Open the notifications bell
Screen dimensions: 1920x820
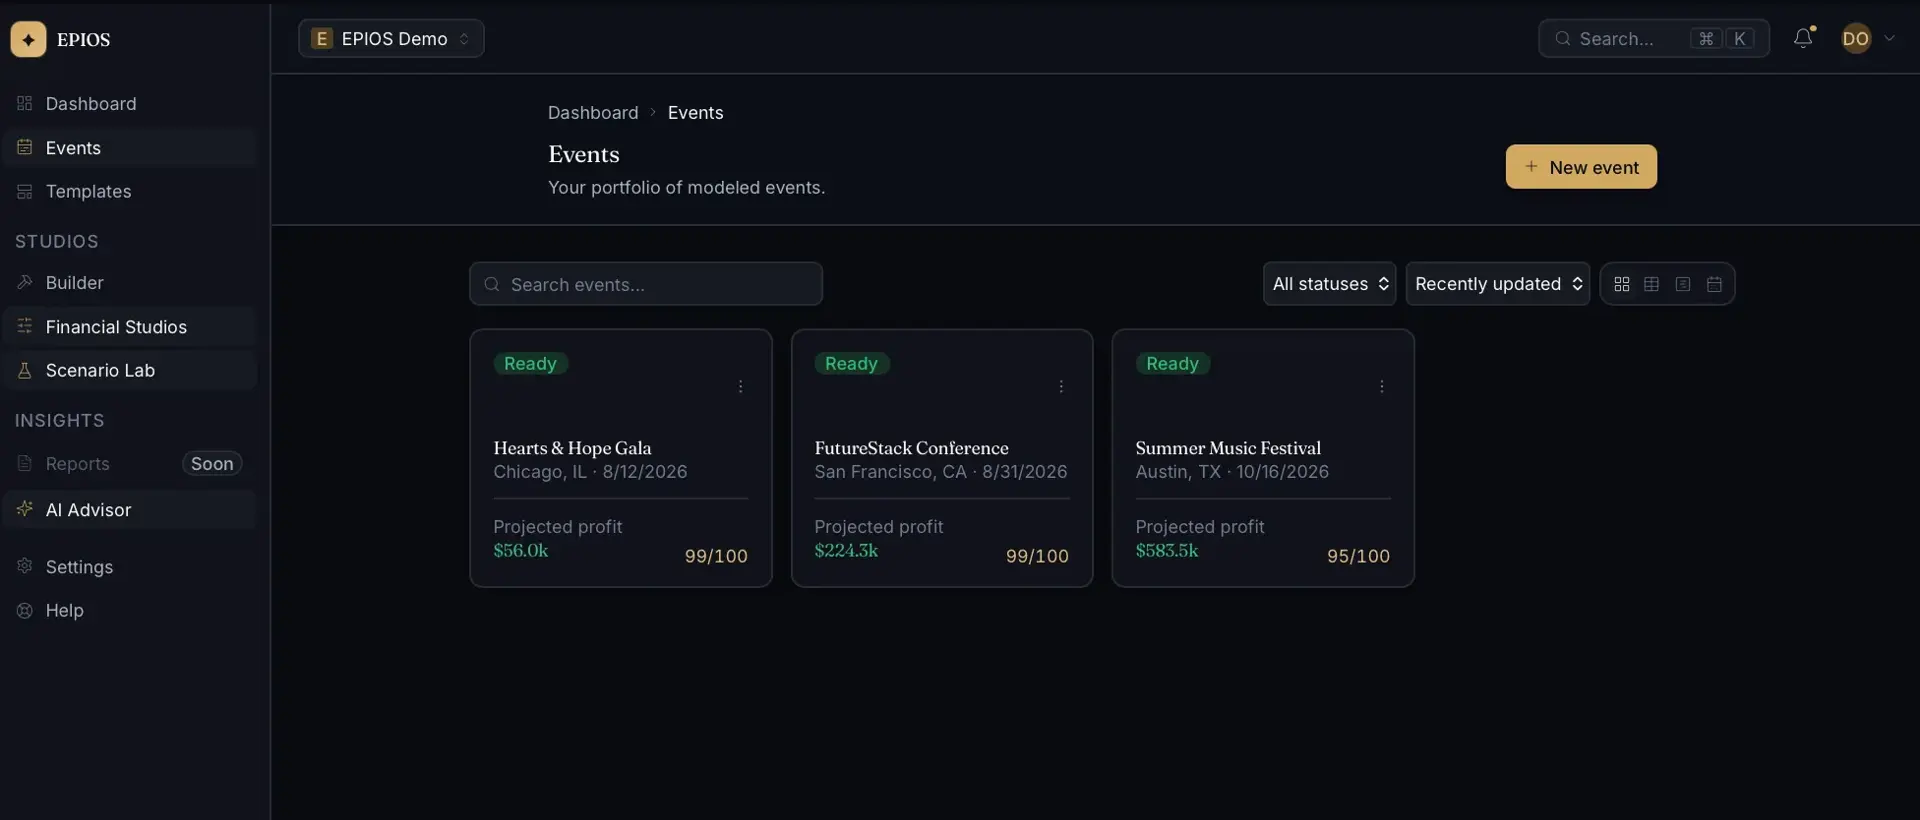pos(1803,38)
